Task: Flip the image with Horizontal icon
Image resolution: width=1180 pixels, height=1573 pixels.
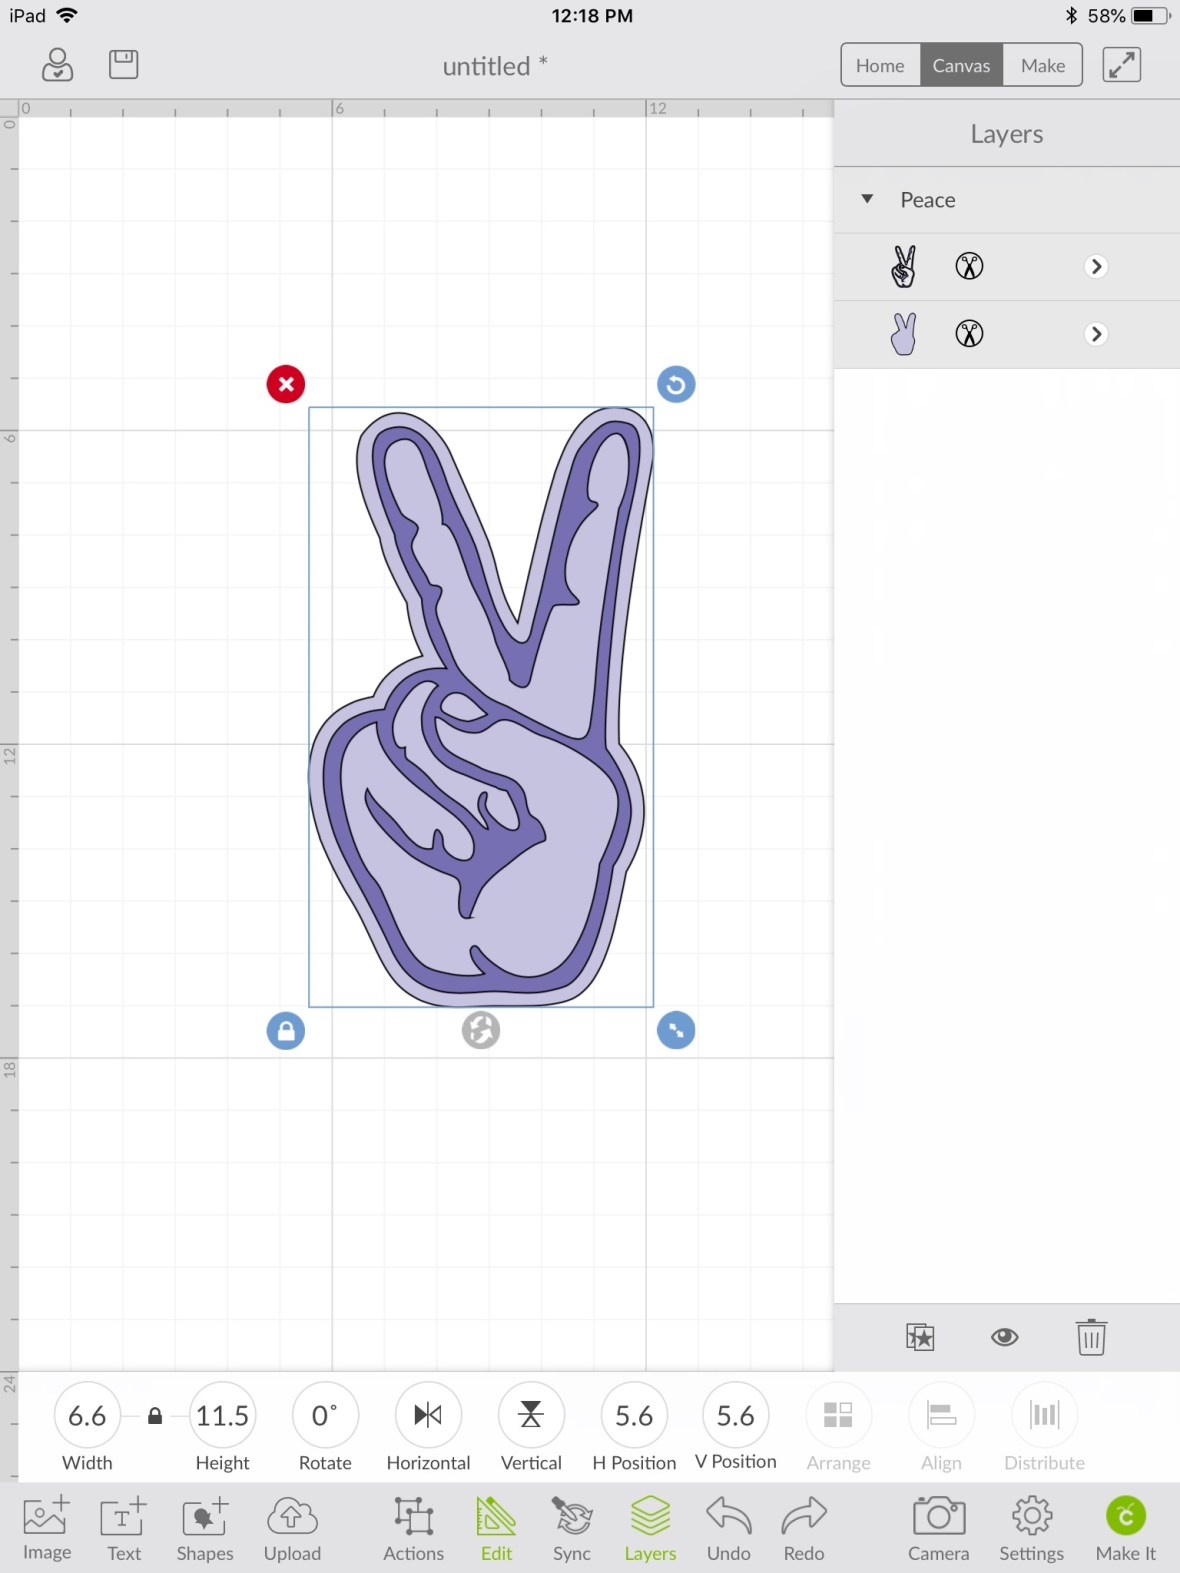Action: tap(428, 1415)
